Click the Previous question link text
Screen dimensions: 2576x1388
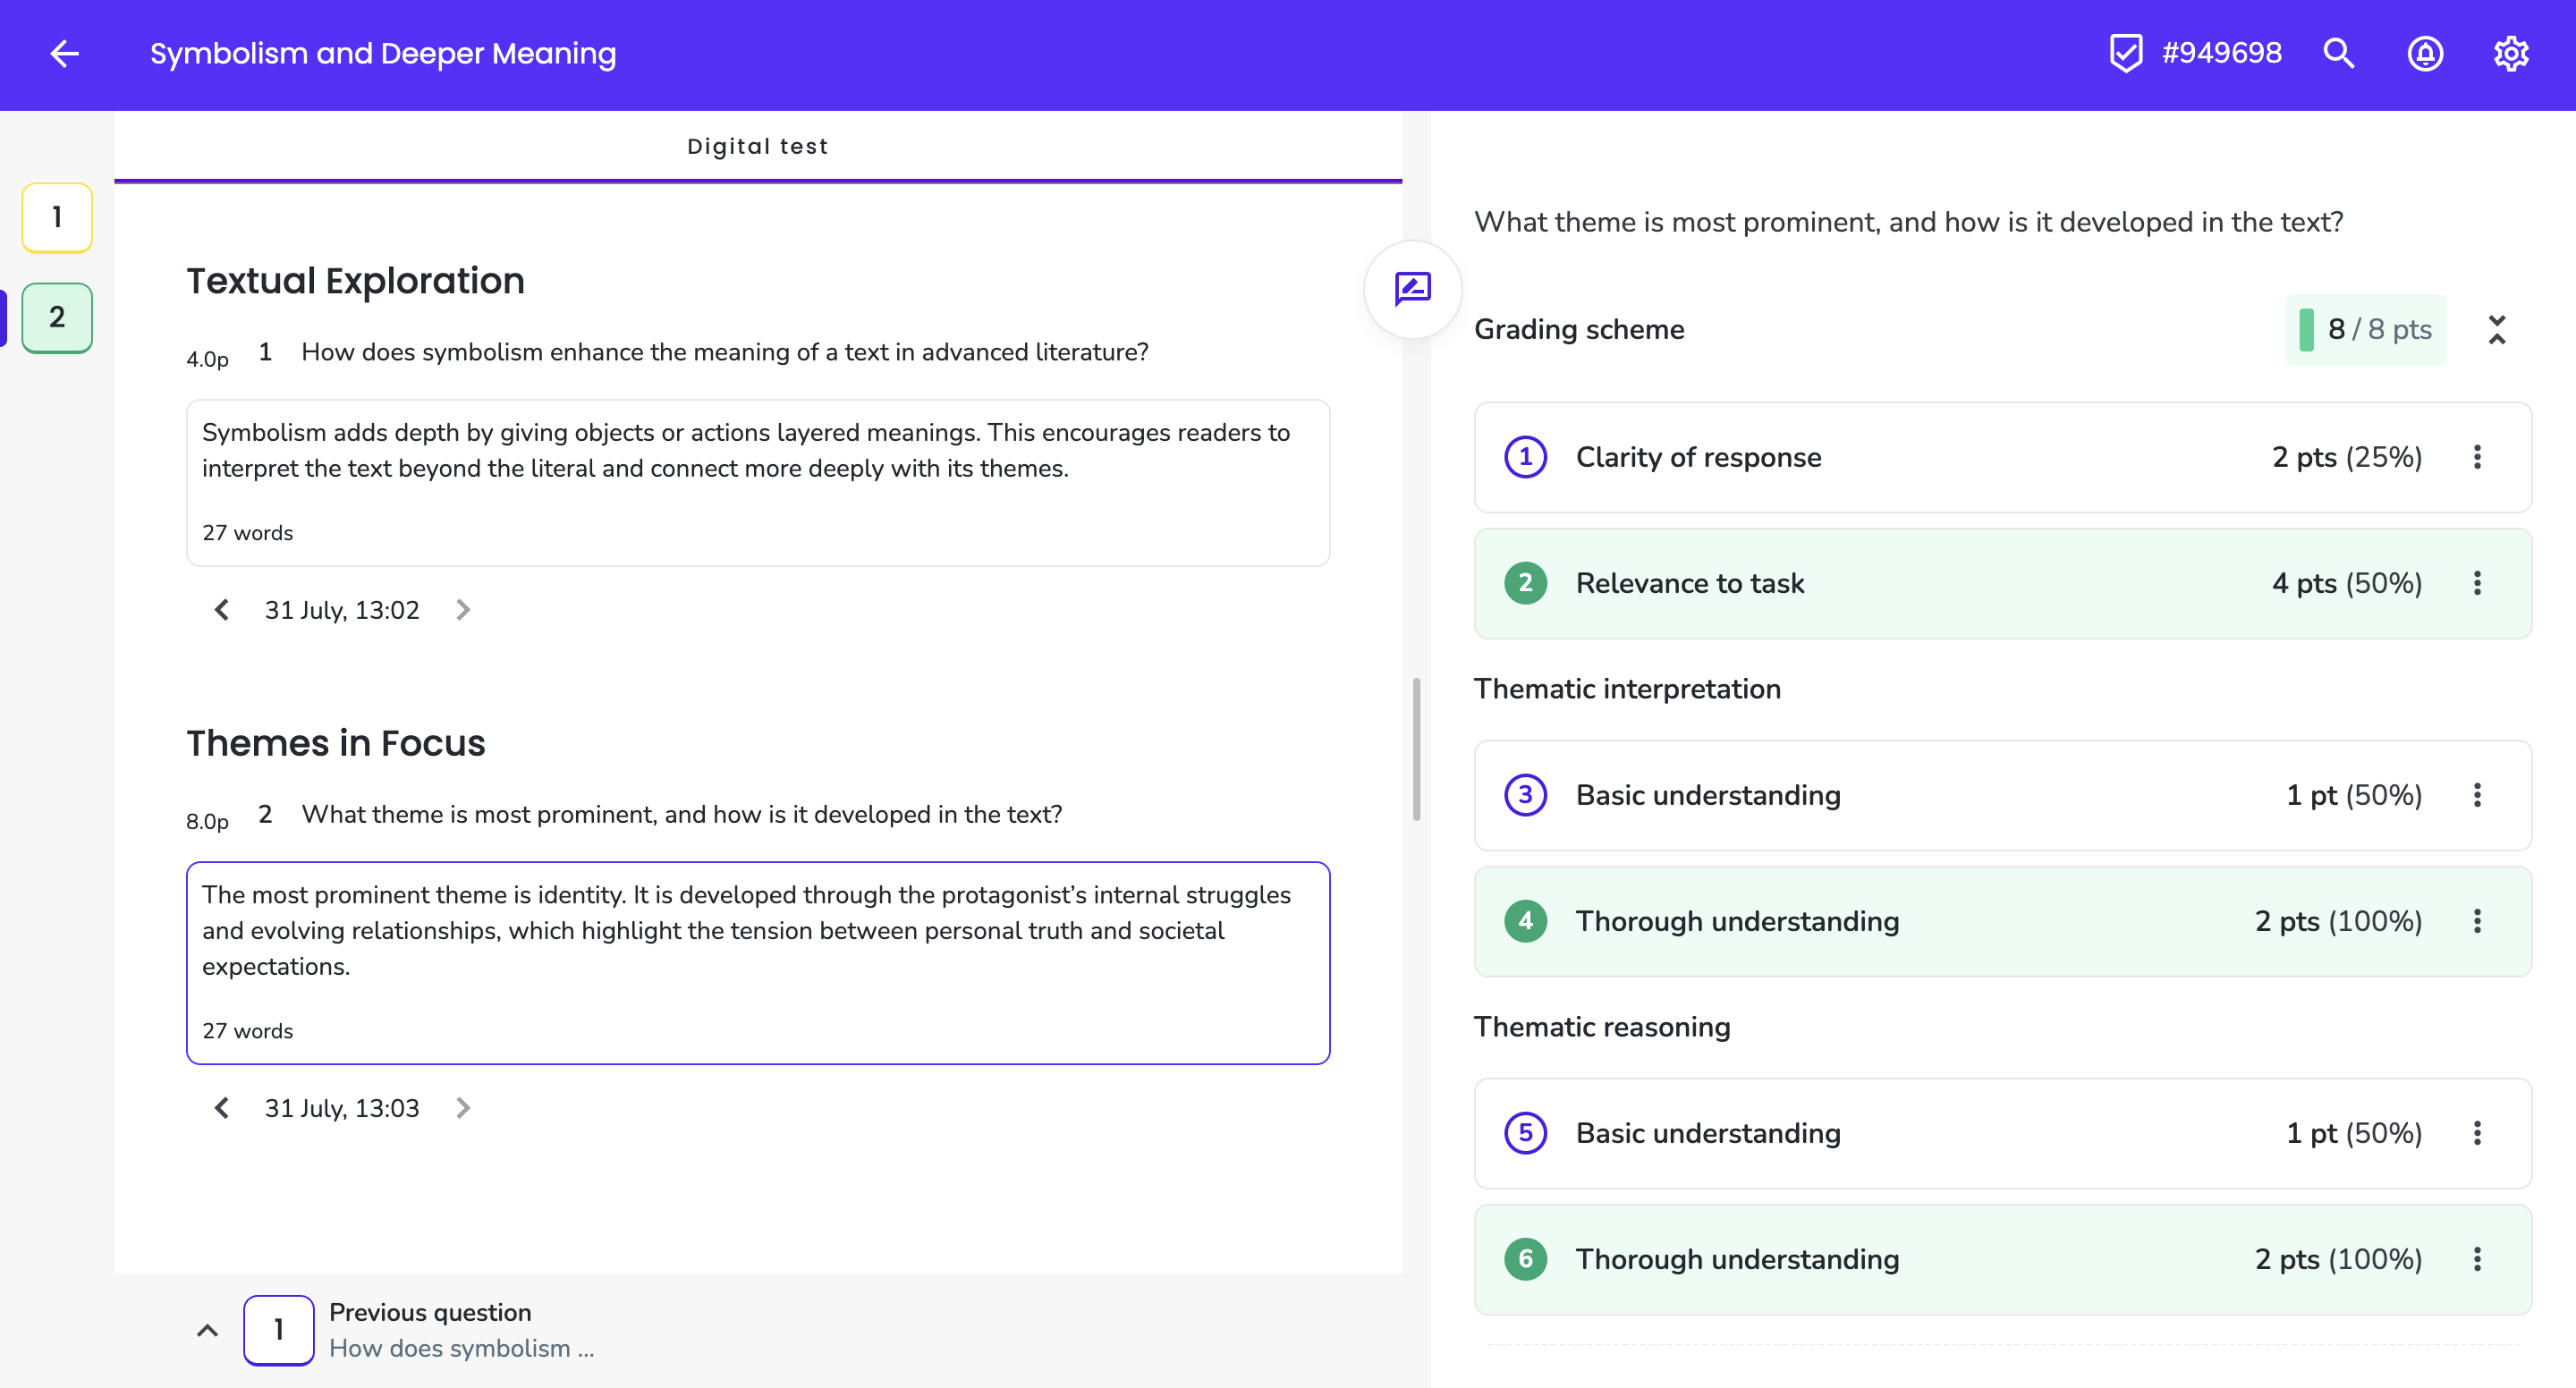pos(430,1313)
